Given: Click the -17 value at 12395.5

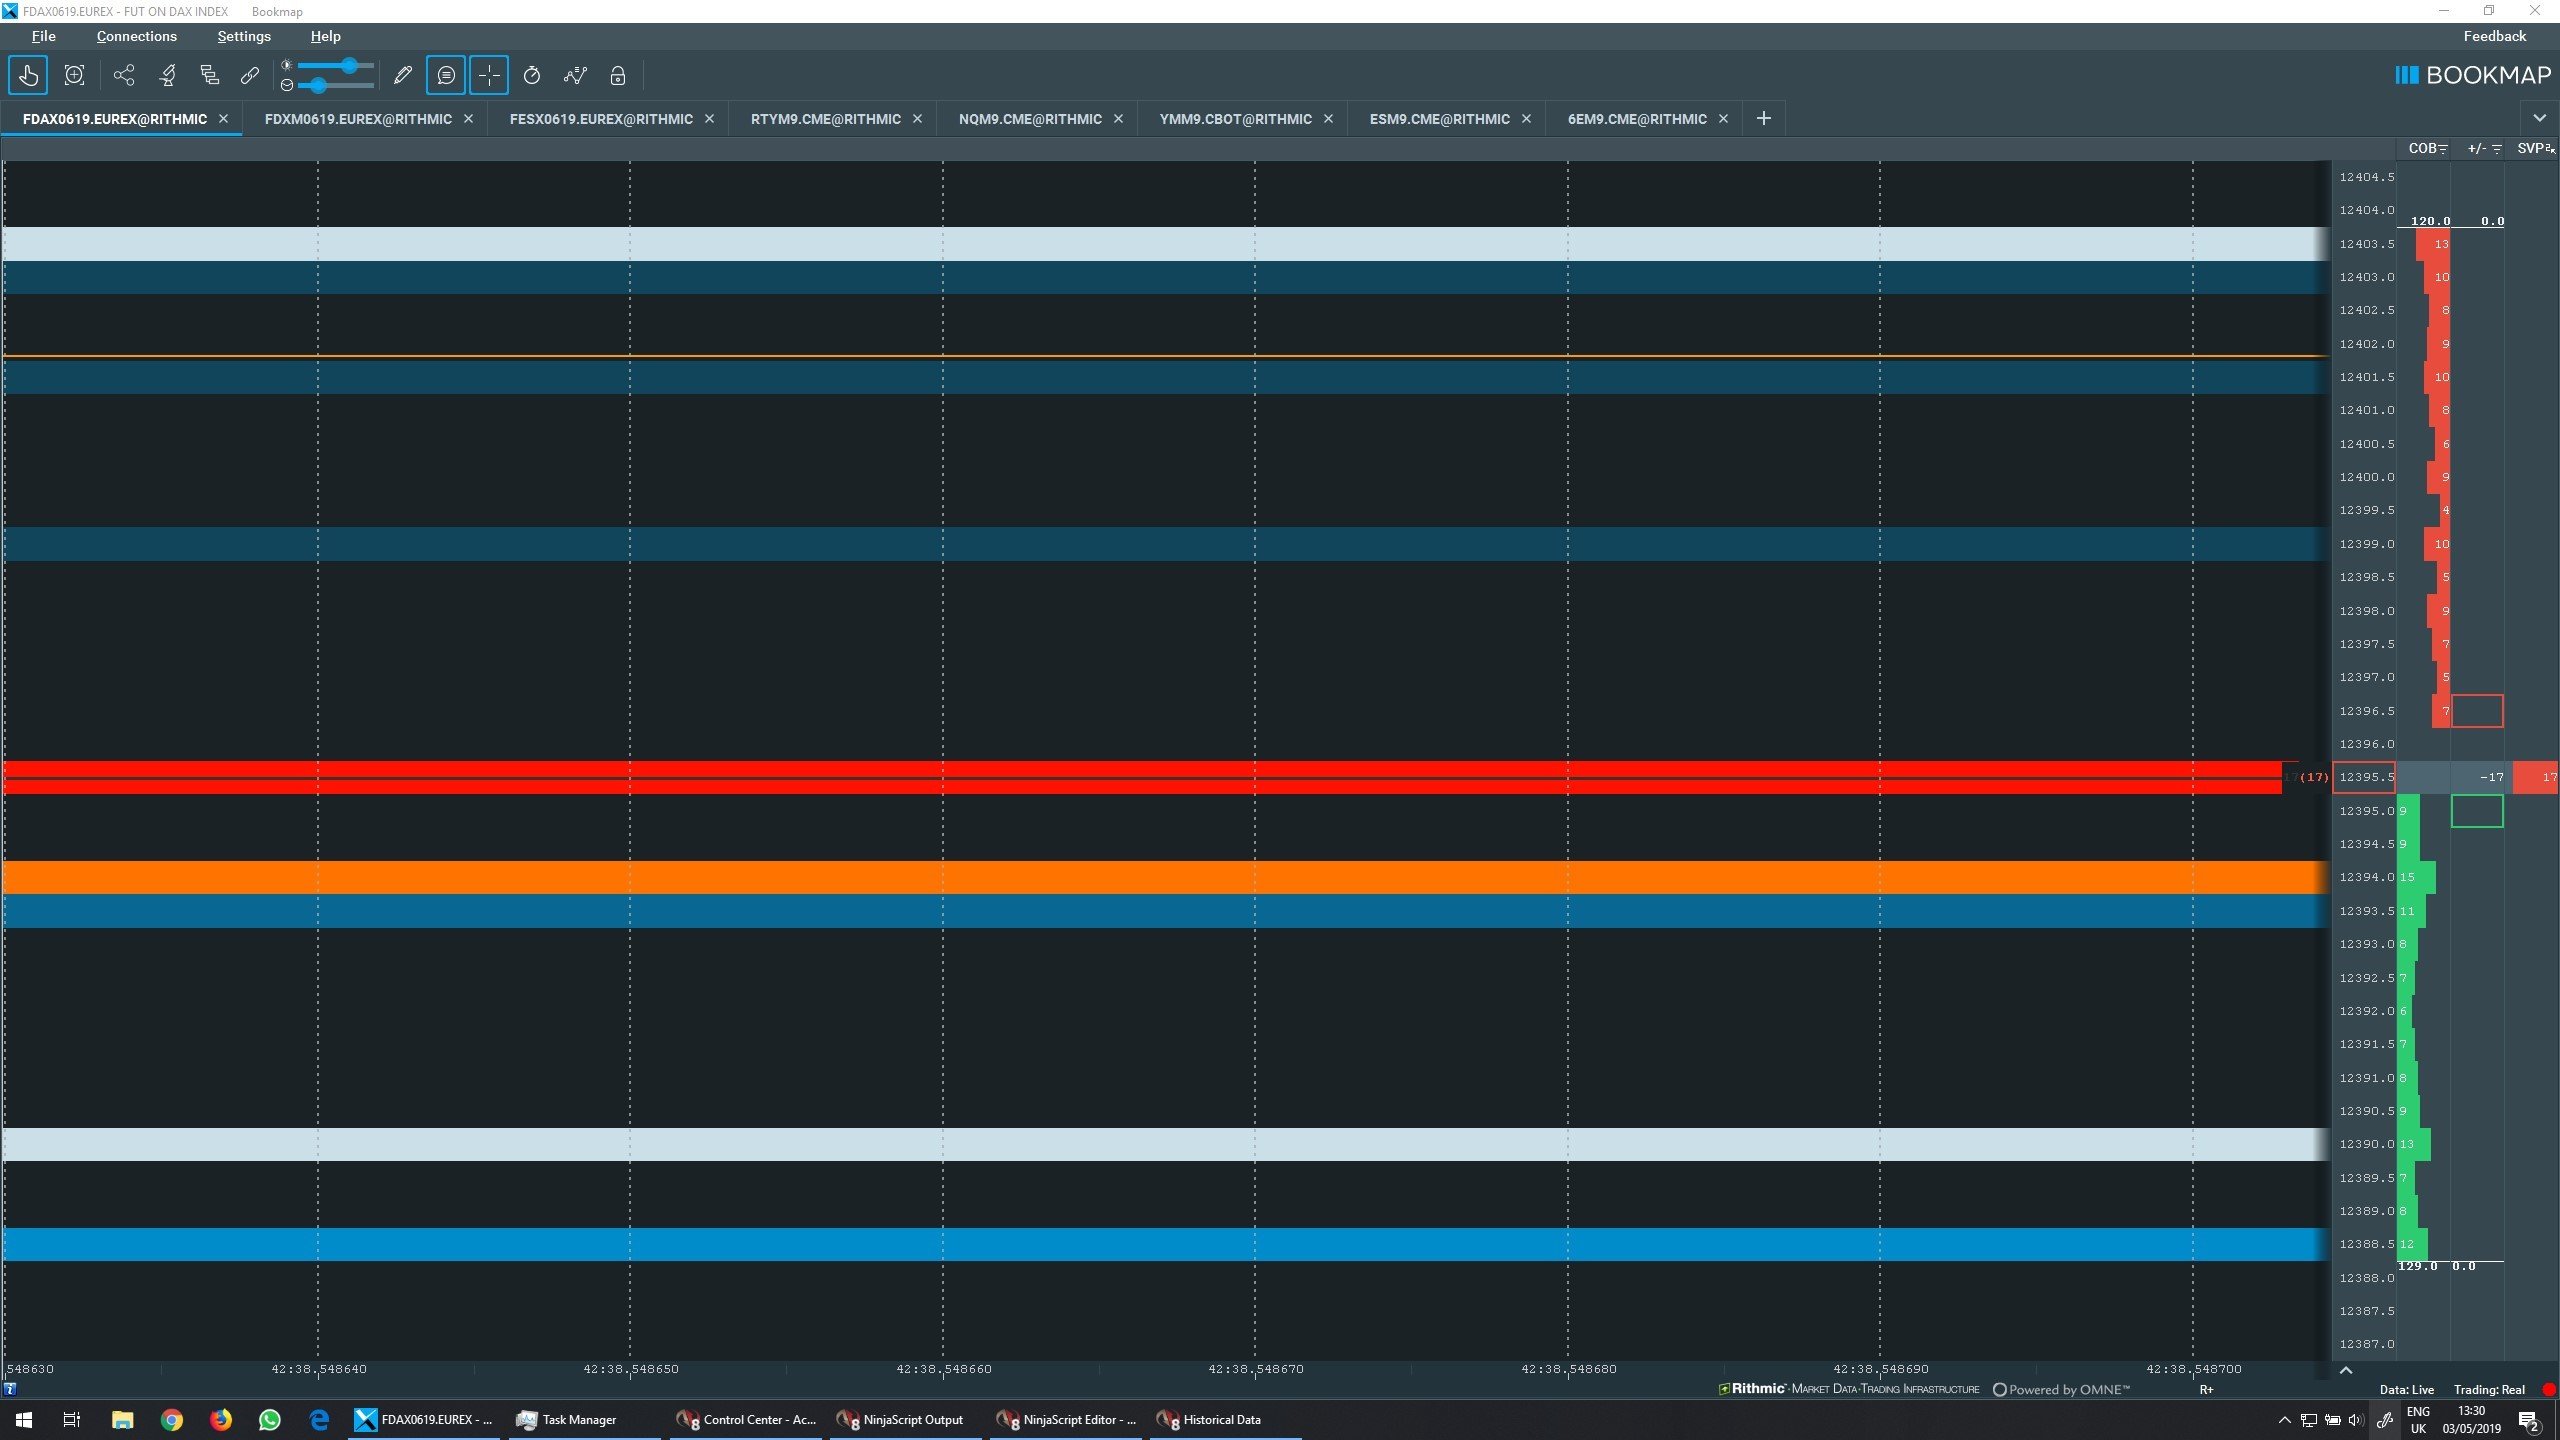Looking at the screenshot, I should [x=2491, y=777].
